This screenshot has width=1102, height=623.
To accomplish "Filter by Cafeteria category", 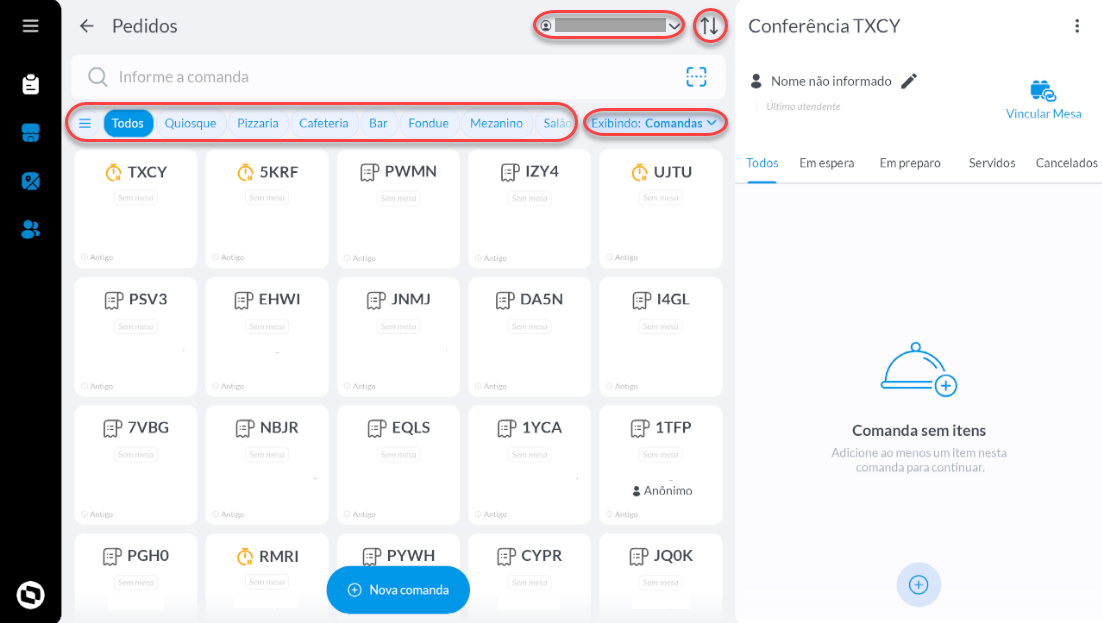I will tap(323, 123).
